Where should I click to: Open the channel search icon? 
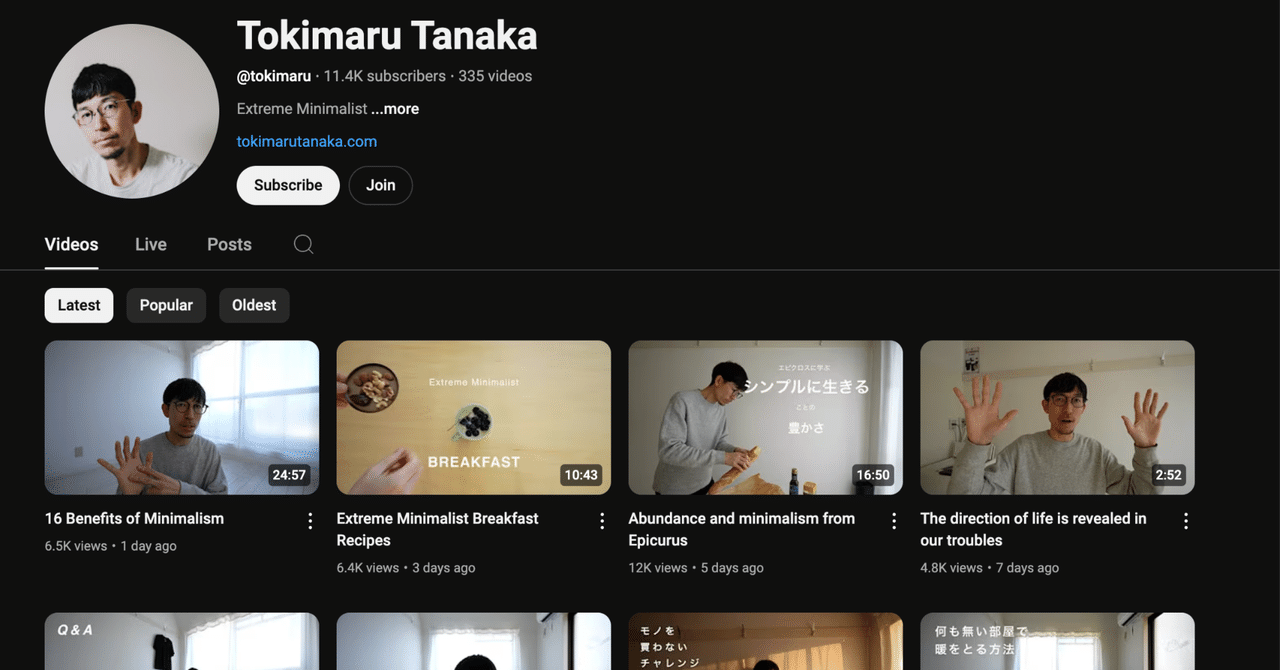click(x=303, y=244)
